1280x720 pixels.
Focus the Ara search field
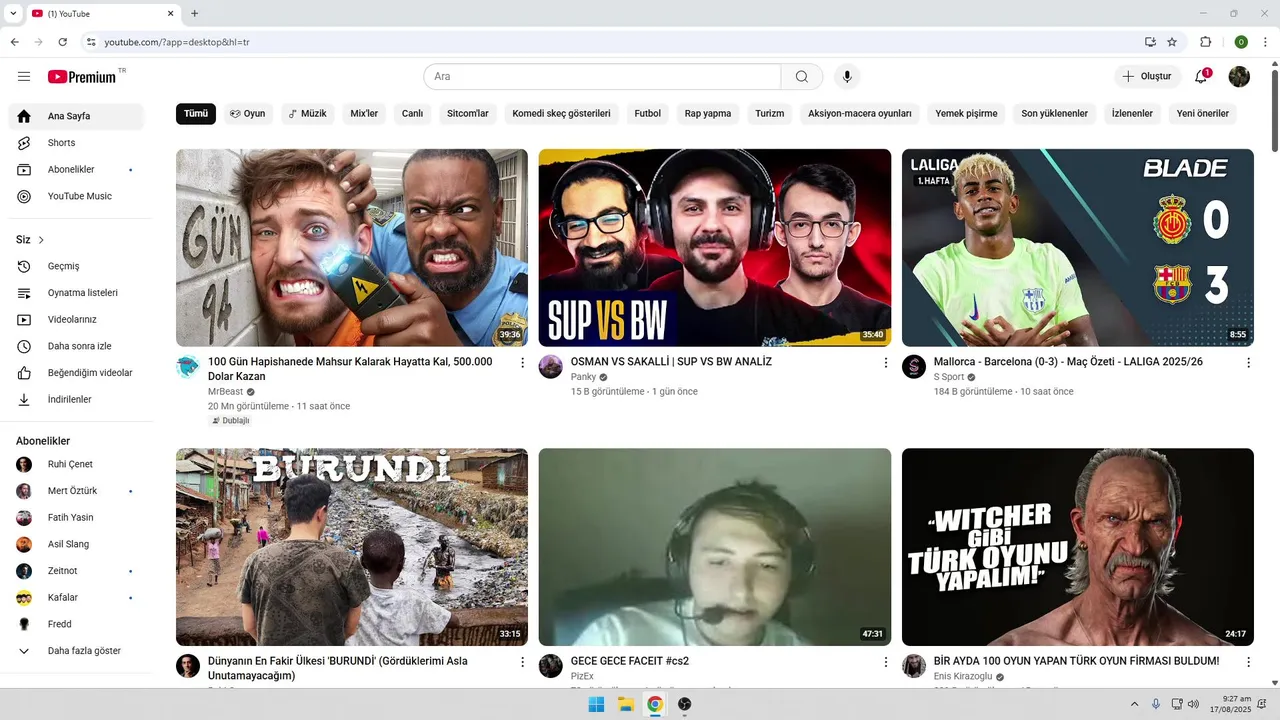602,77
